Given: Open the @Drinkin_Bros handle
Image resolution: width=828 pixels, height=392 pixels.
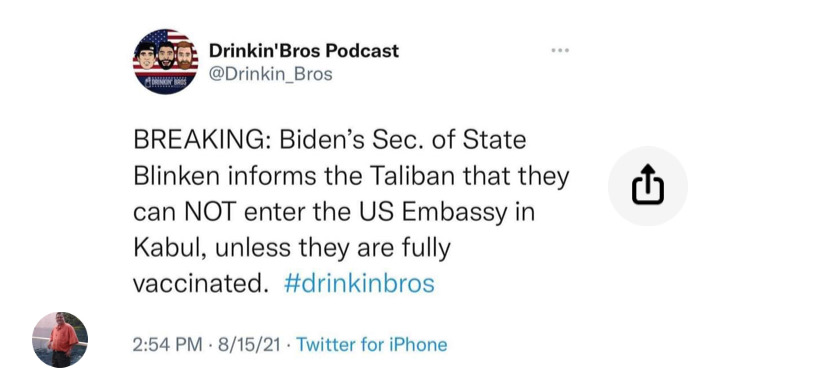Looking at the screenshot, I should [271, 74].
